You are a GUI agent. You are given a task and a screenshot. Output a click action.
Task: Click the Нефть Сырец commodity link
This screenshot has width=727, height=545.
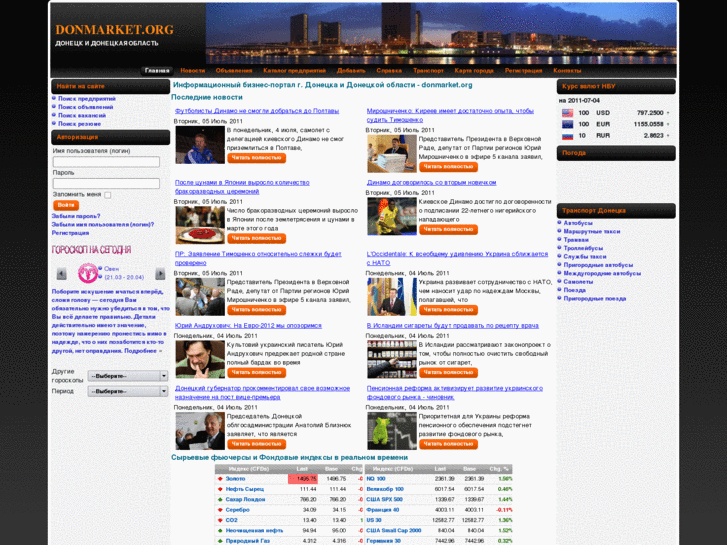point(244,489)
